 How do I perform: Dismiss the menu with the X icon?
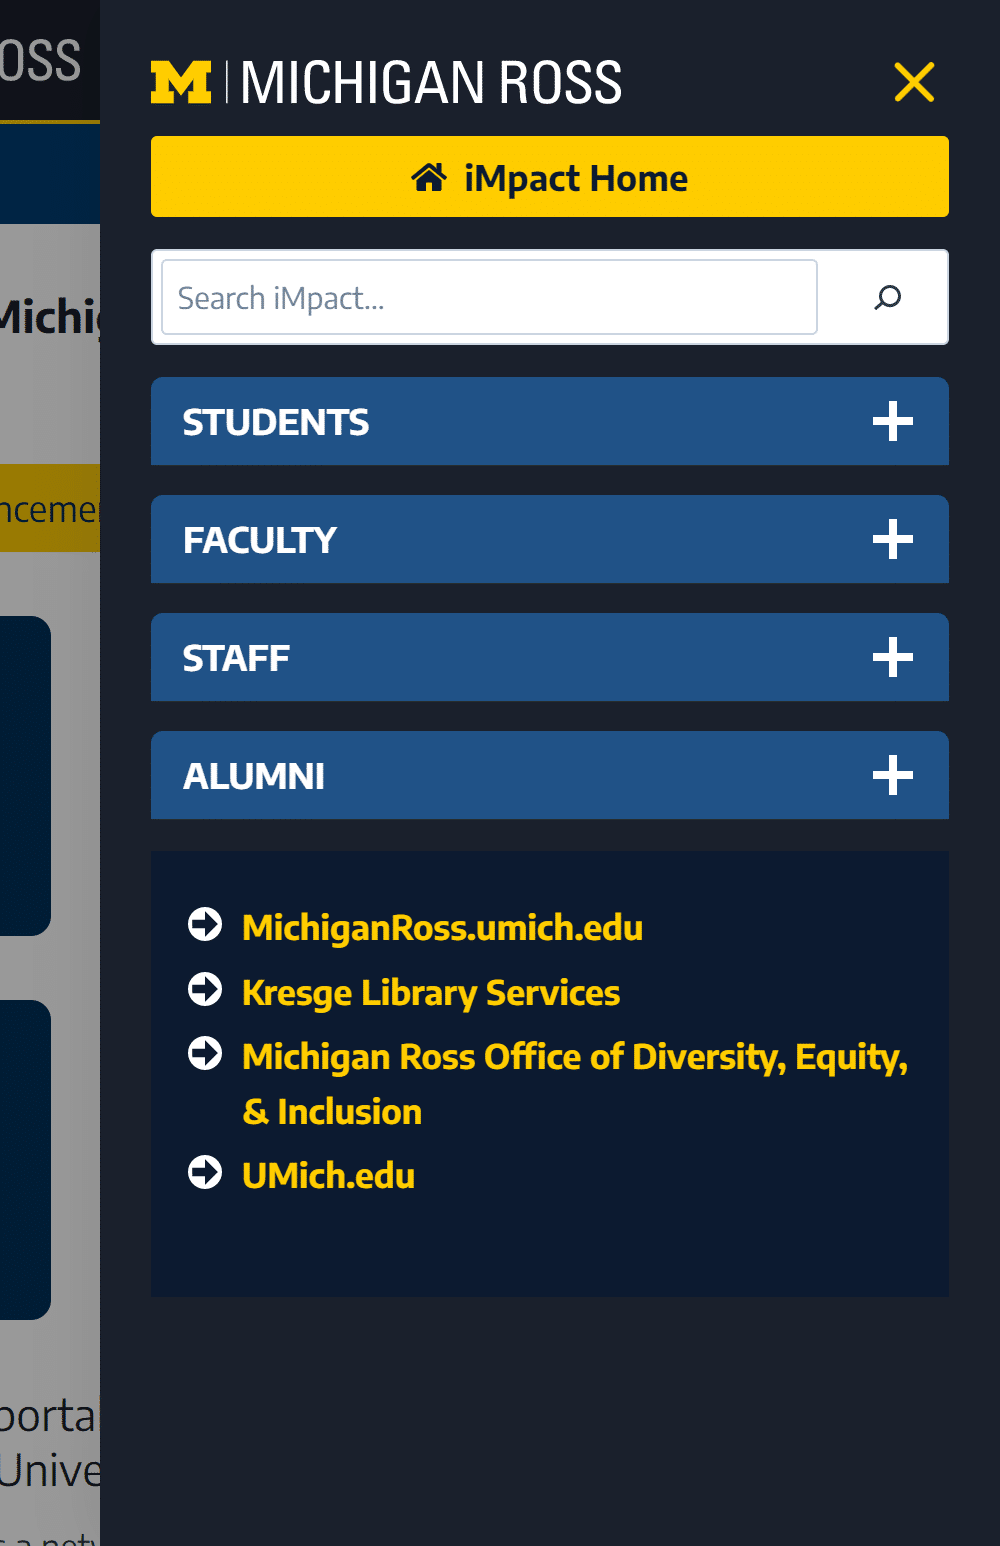[914, 83]
